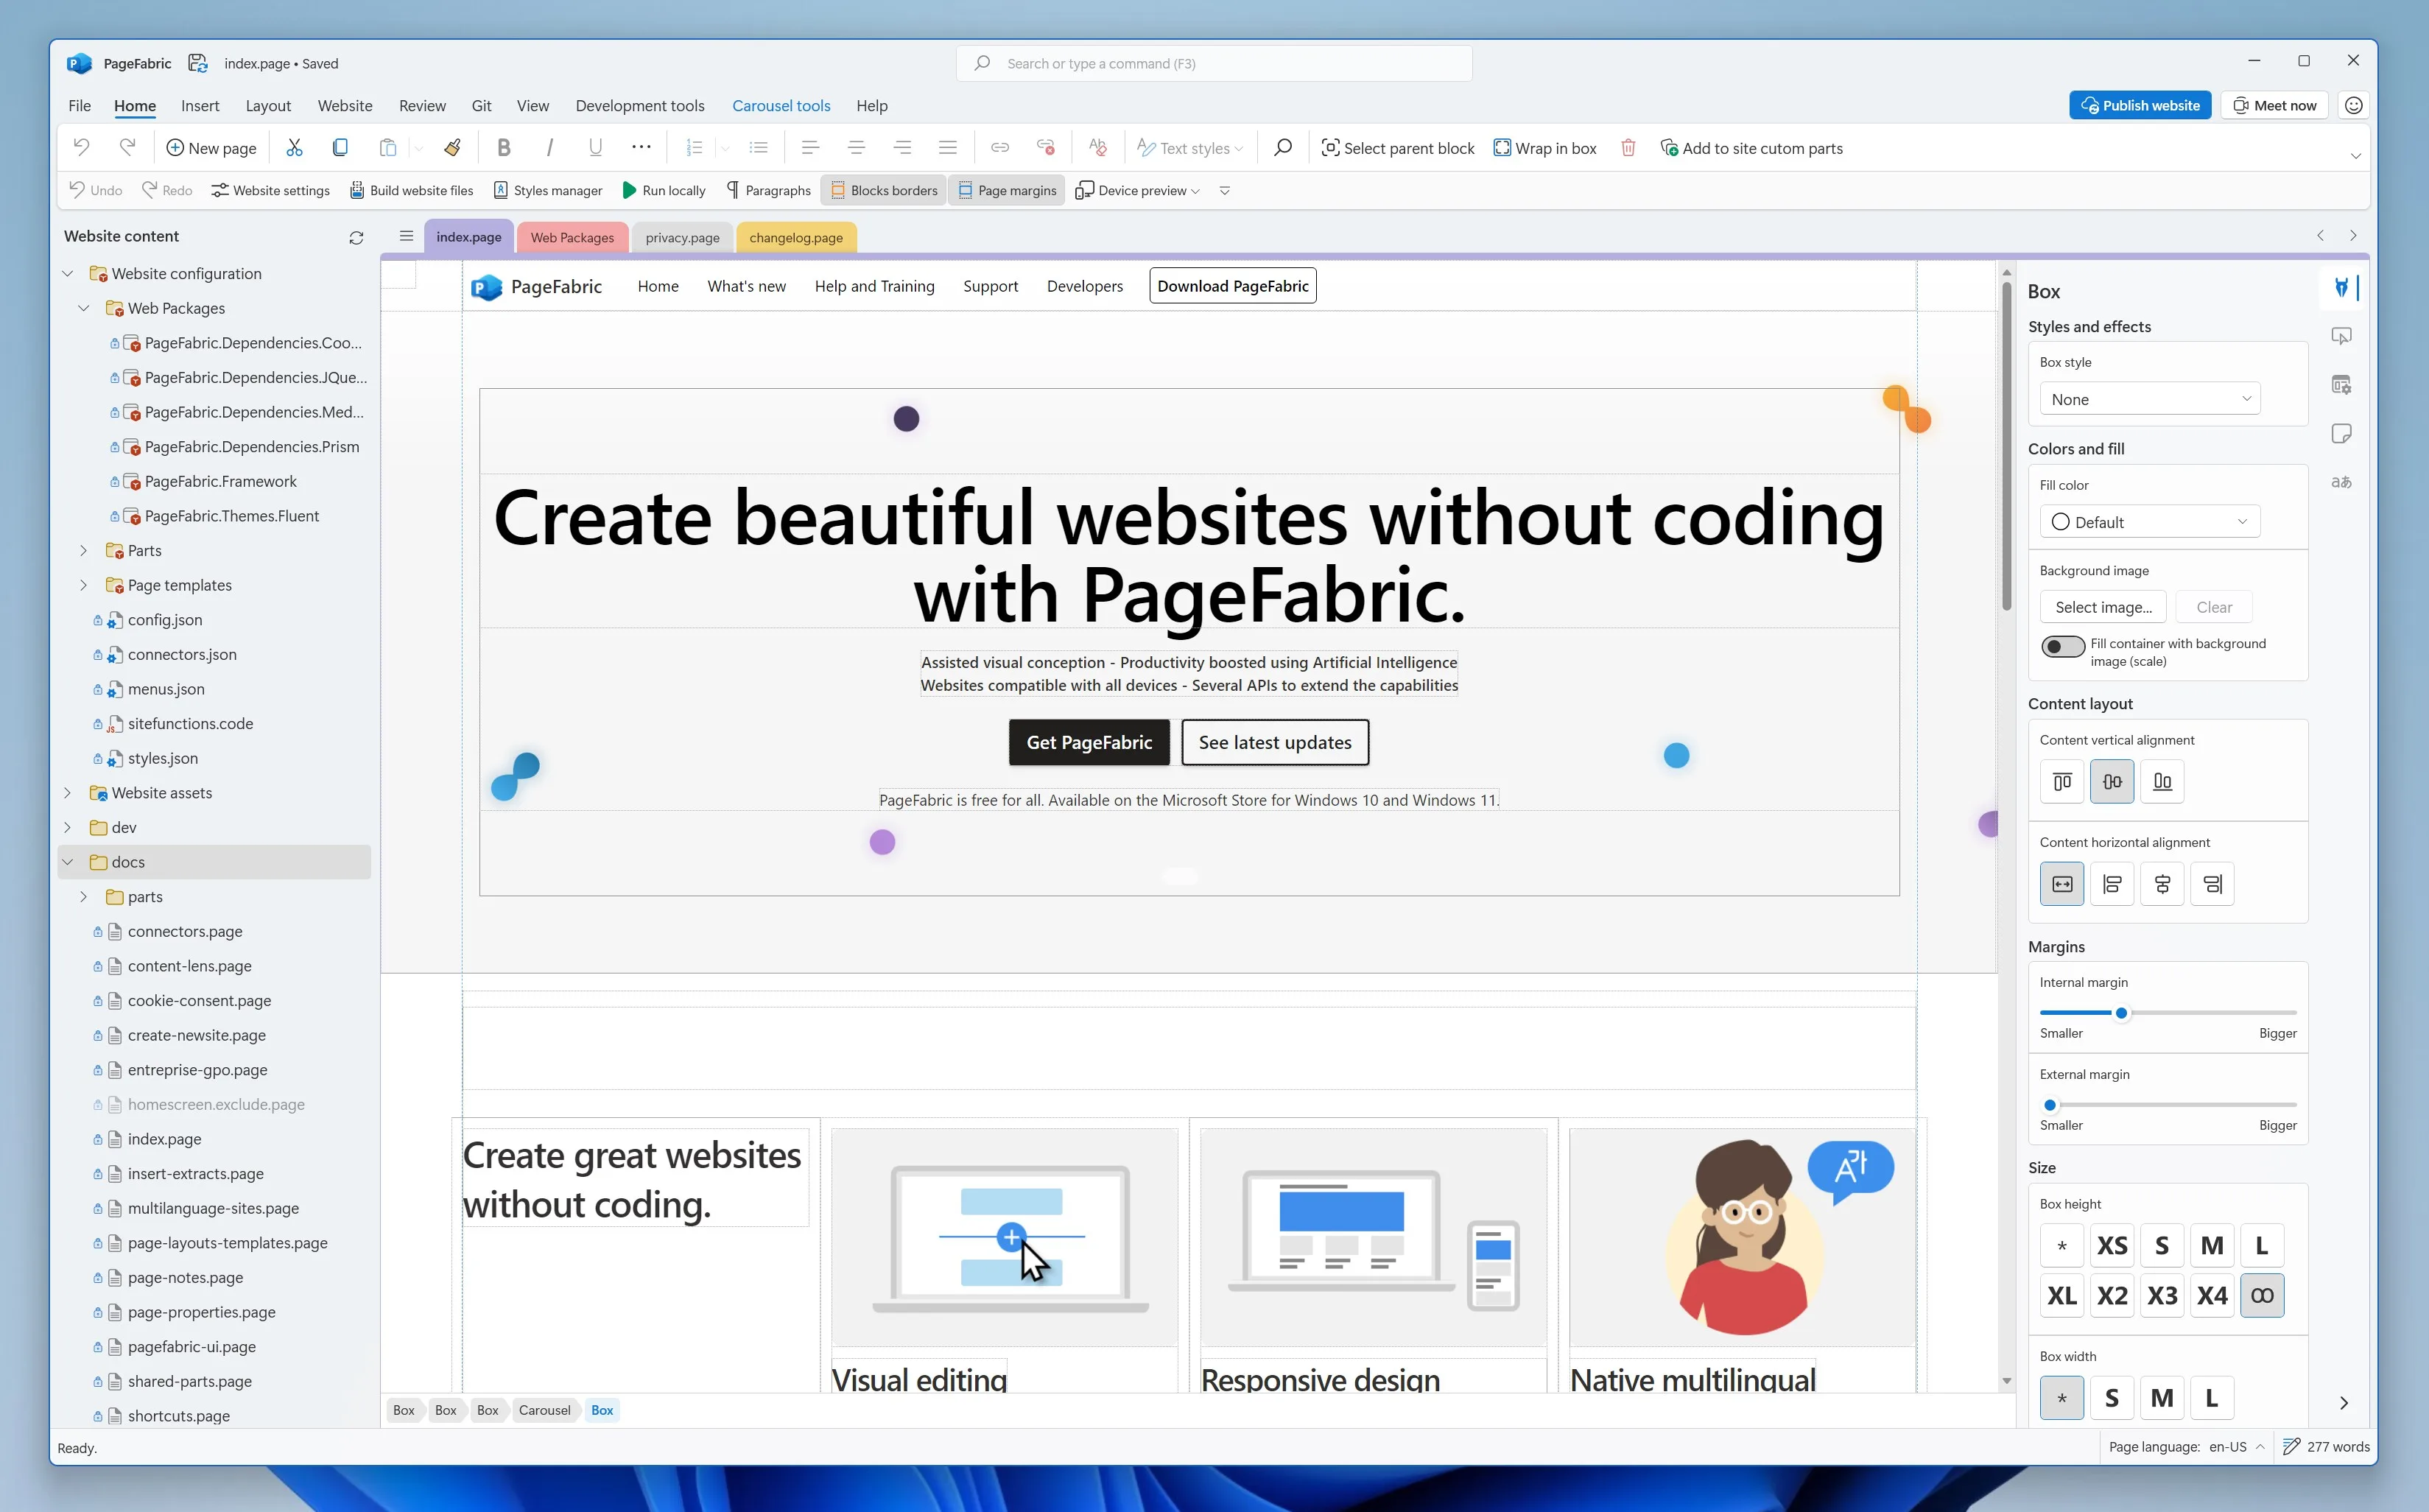Open the Carousel tools tab

pos(781,105)
